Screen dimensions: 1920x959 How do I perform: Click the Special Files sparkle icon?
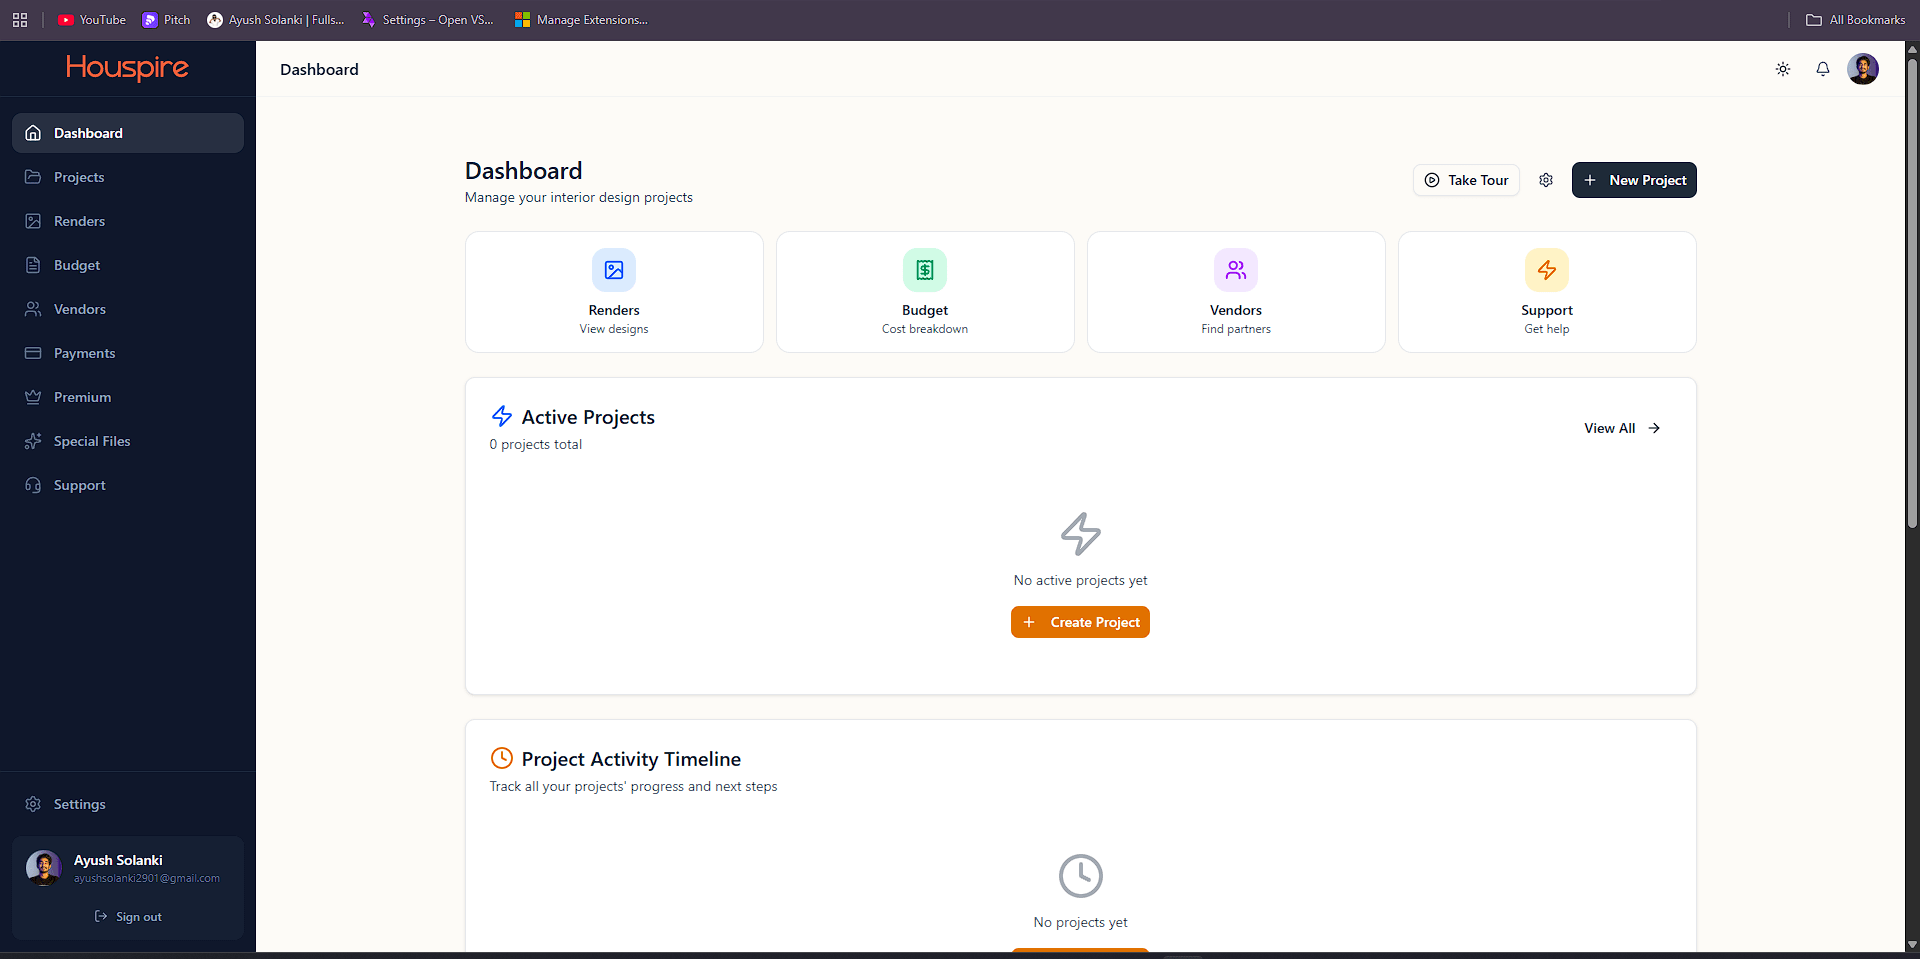tap(33, 441)
